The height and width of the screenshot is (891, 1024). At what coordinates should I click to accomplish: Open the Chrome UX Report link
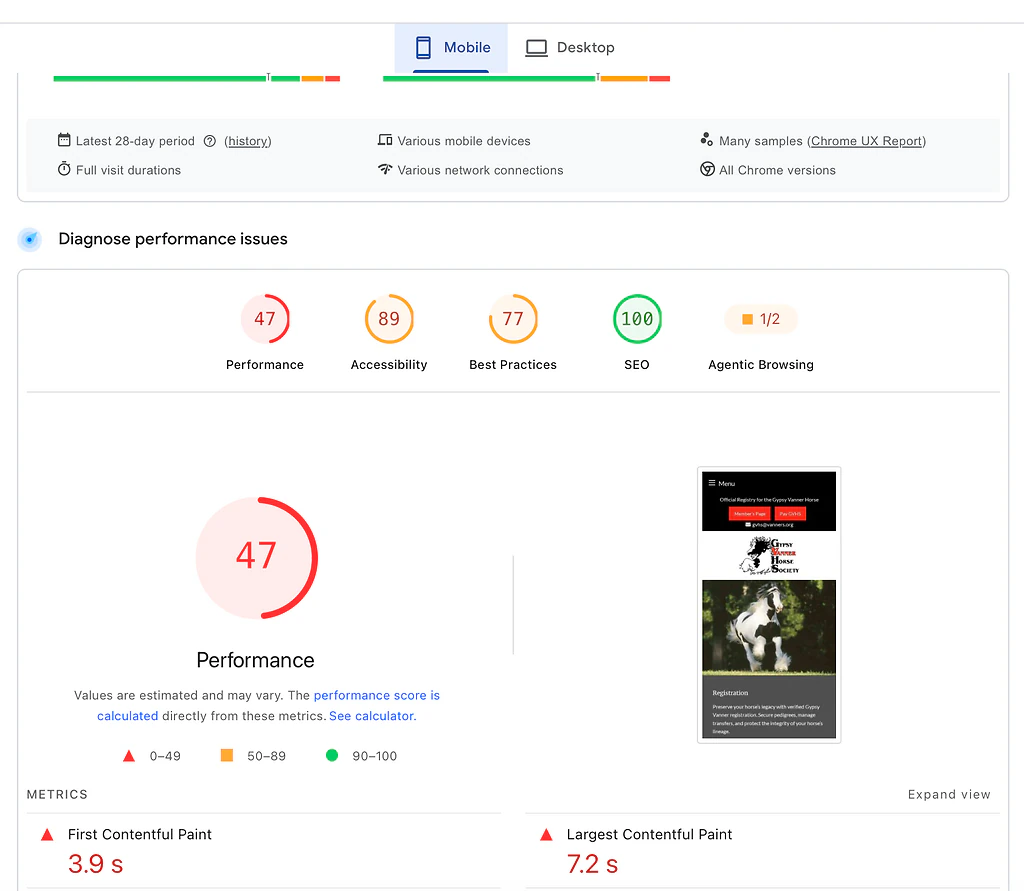tap(866, 141)
